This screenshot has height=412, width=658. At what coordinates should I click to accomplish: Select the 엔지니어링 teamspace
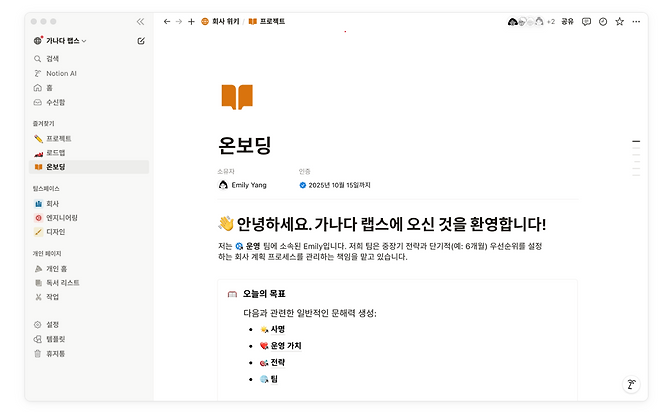click(x=61, y=217)
